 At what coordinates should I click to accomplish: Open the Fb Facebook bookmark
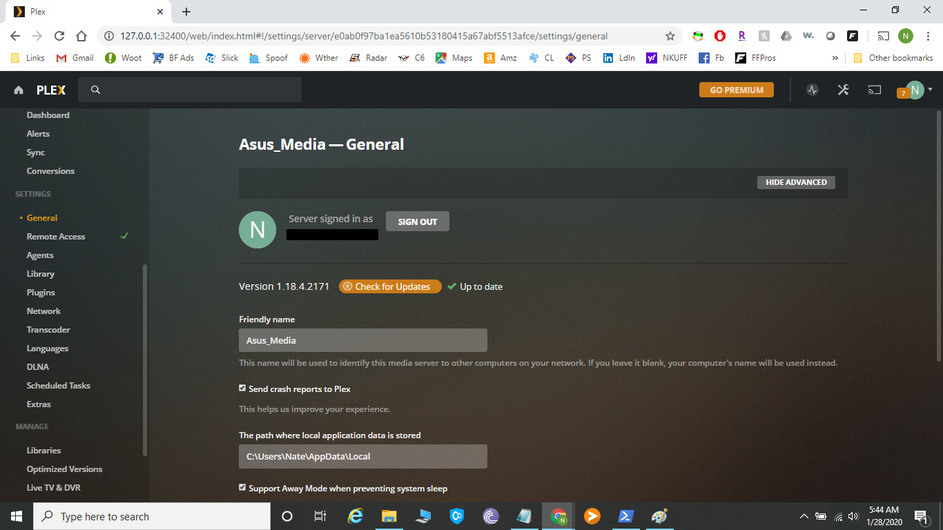pyautogui.click(x=711, y=58)
